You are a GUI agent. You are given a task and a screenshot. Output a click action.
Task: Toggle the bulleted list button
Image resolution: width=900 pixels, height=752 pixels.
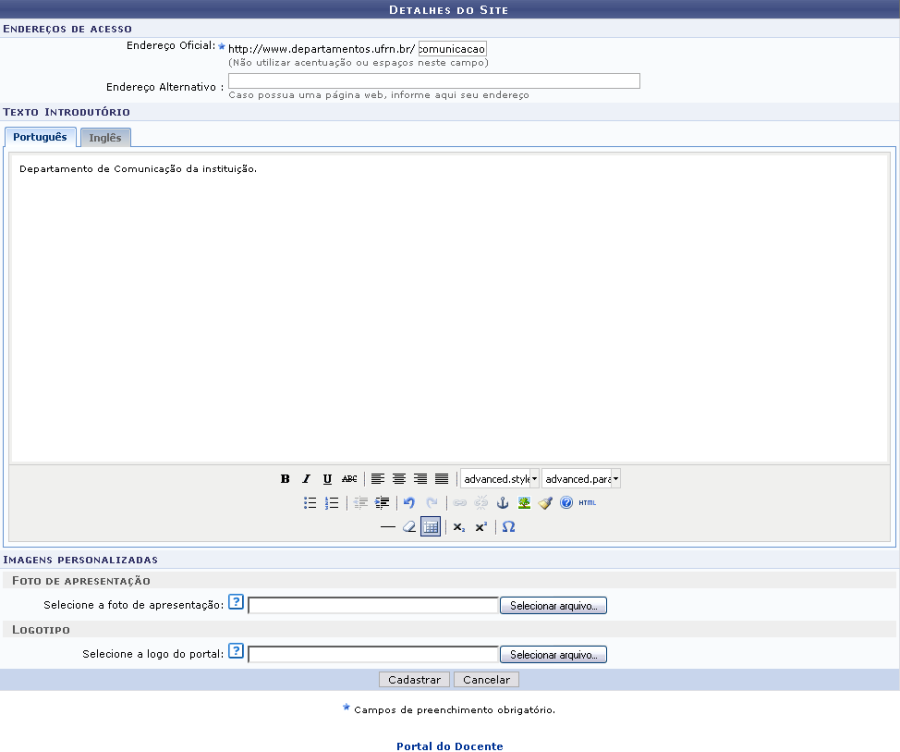311,503
